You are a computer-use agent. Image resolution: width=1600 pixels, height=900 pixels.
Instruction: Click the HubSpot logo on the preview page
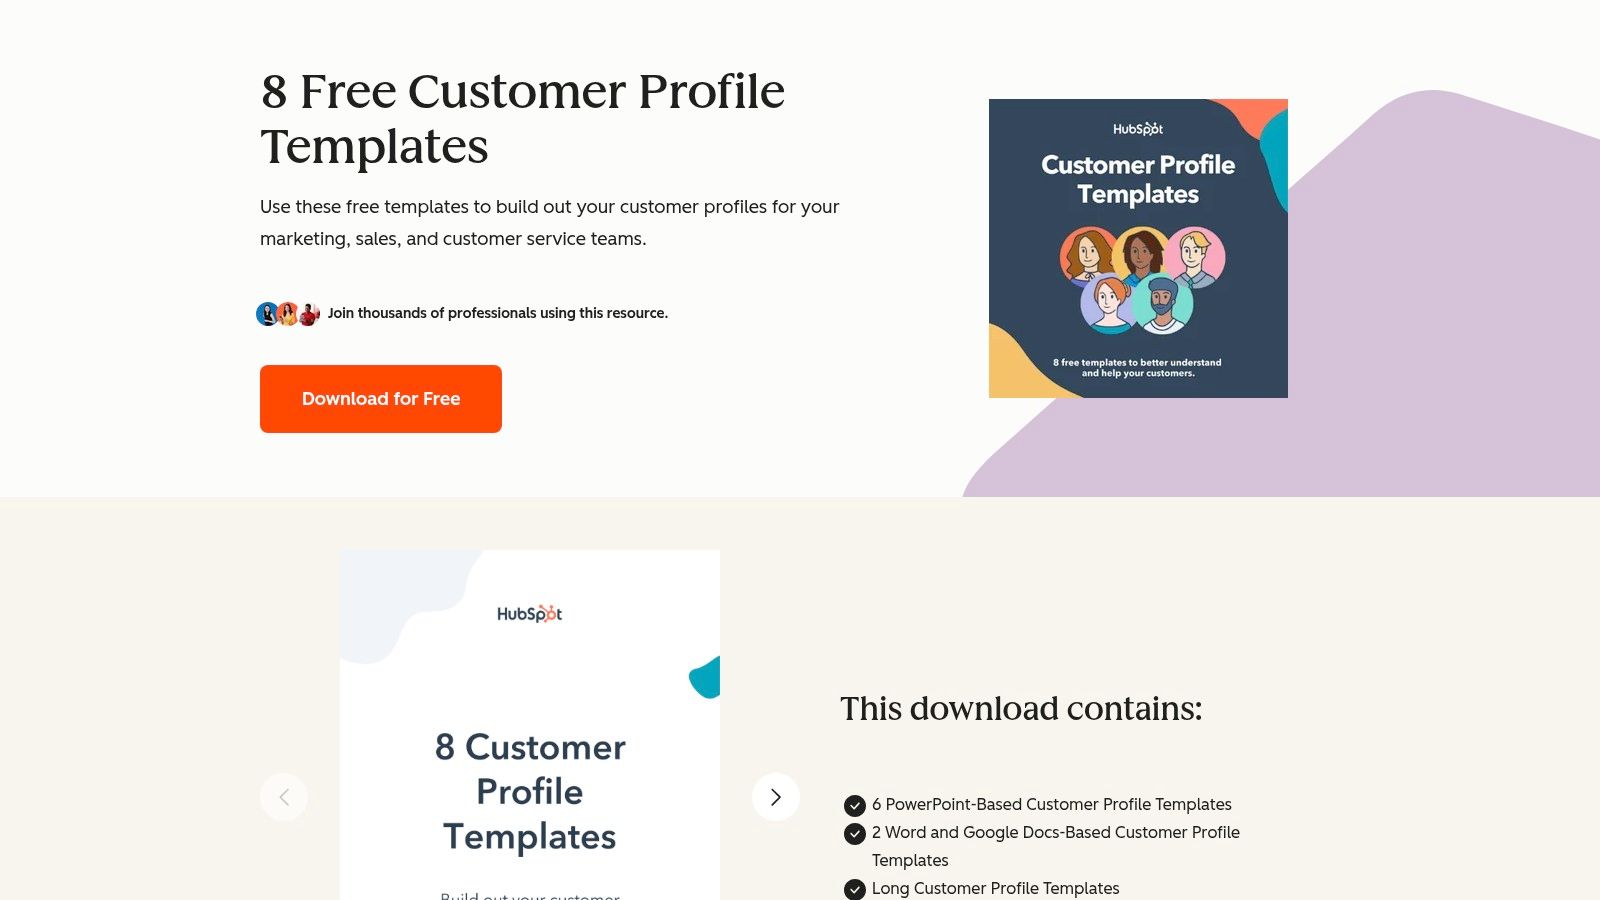[530, 613]
